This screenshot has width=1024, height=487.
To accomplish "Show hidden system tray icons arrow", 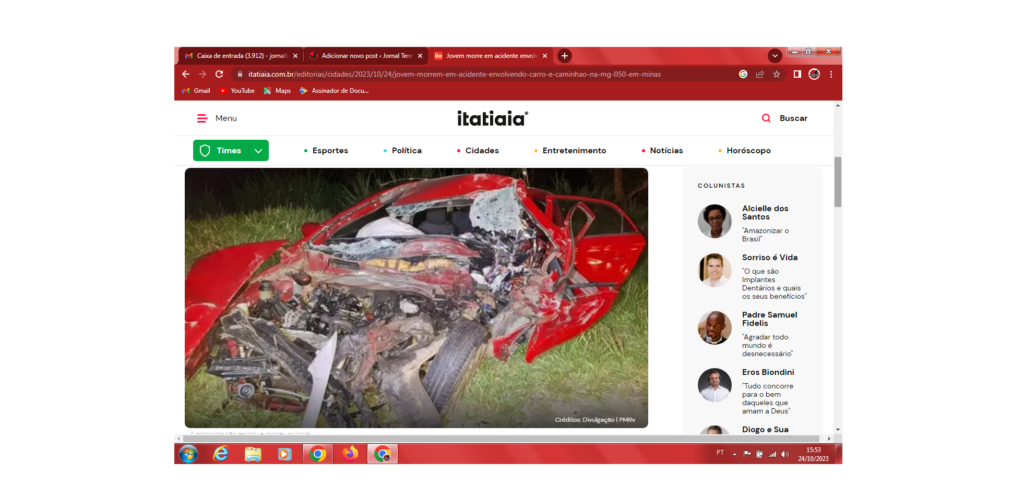I will coord(735,453).
